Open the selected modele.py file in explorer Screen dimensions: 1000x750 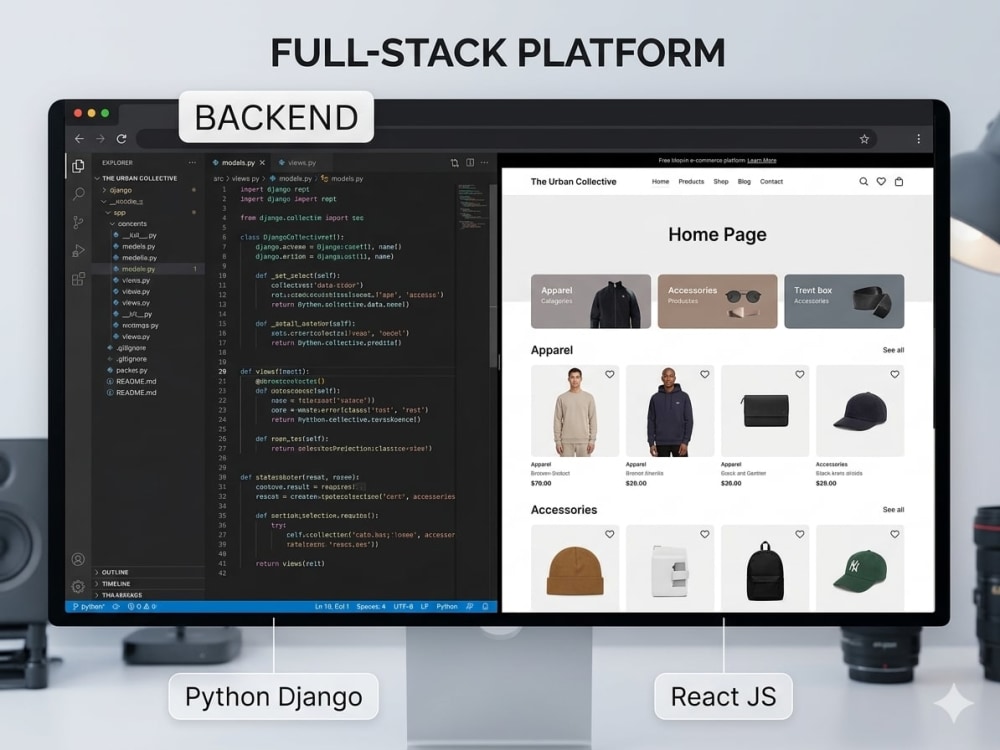pos(149,269)
